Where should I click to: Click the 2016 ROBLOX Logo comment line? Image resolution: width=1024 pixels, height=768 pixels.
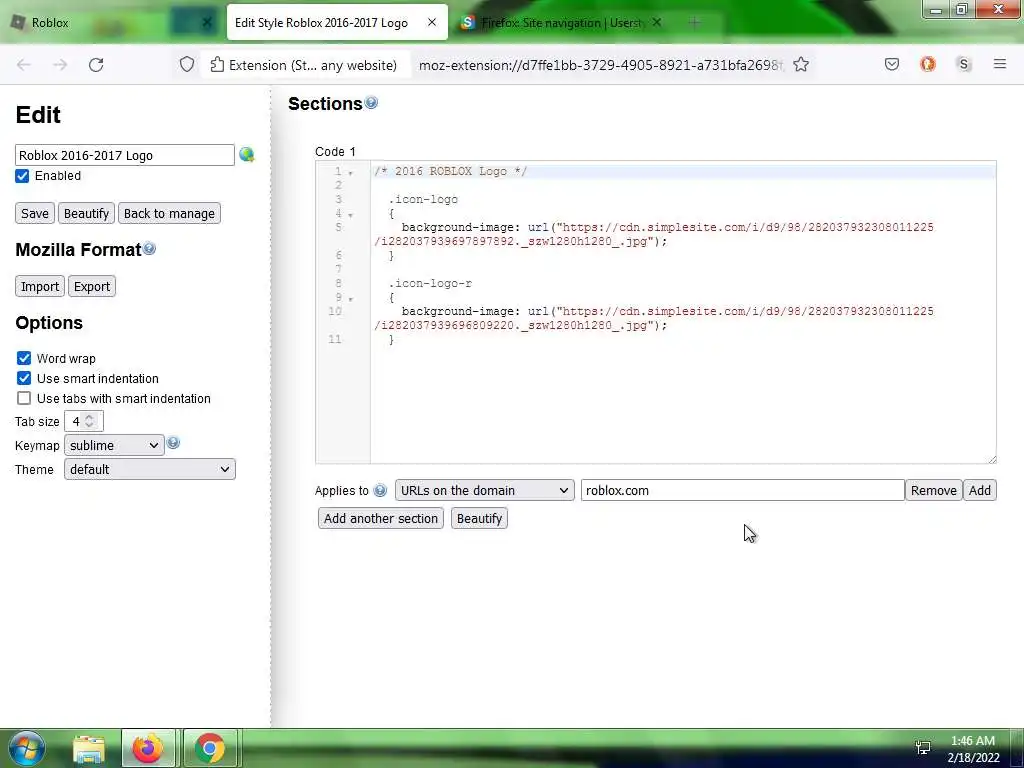[450, 171]
